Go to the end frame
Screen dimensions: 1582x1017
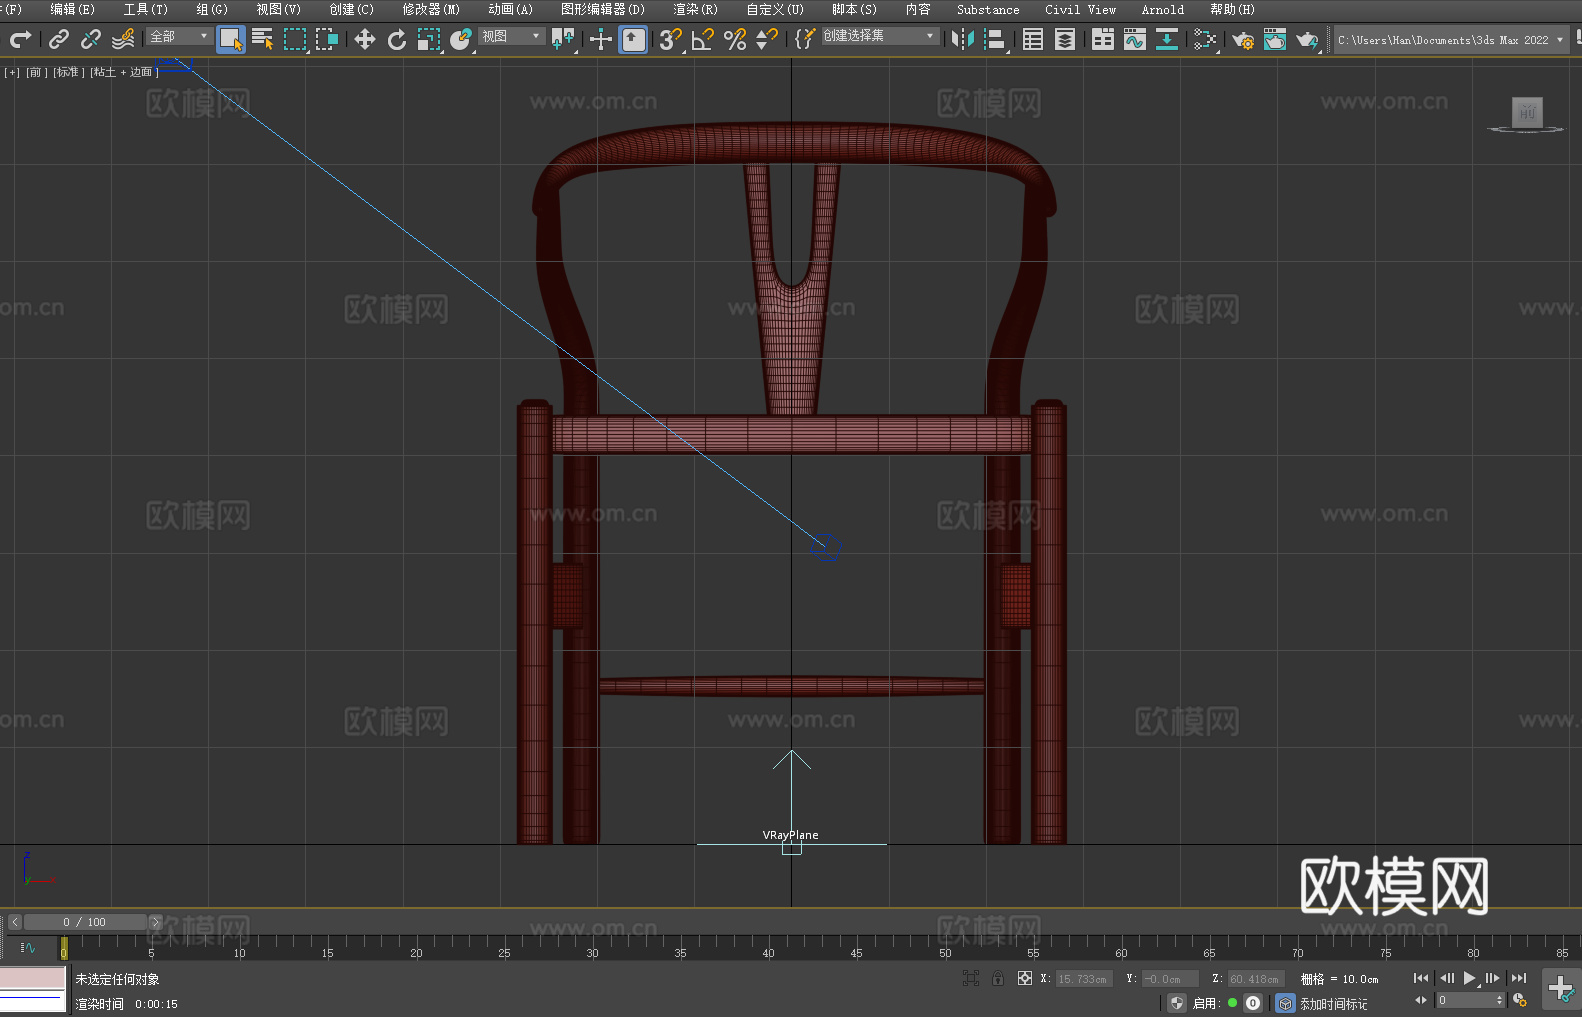[1519, 978]
